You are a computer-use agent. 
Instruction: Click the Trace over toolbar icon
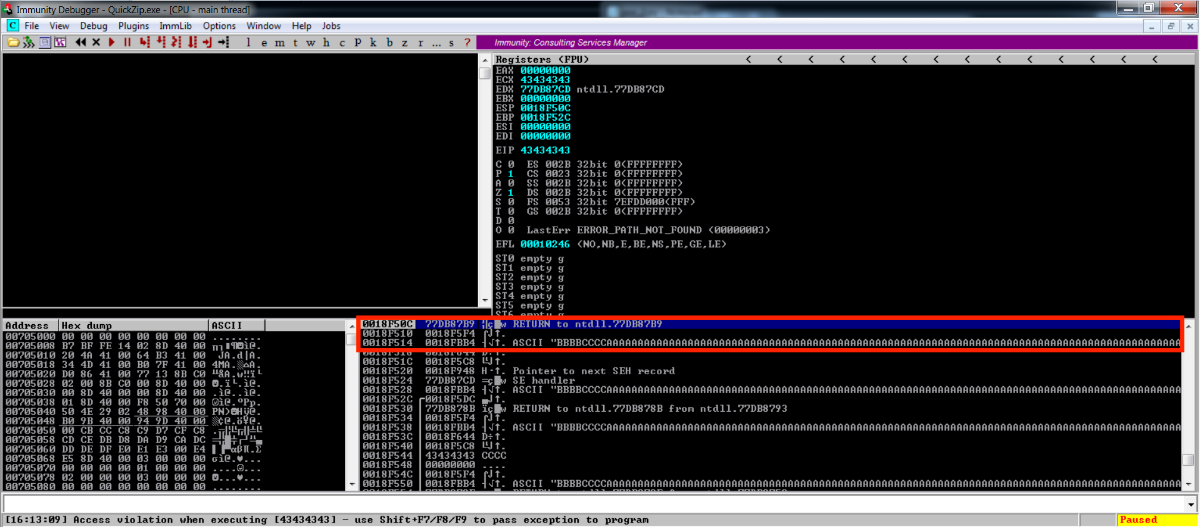tap(192, 42)
